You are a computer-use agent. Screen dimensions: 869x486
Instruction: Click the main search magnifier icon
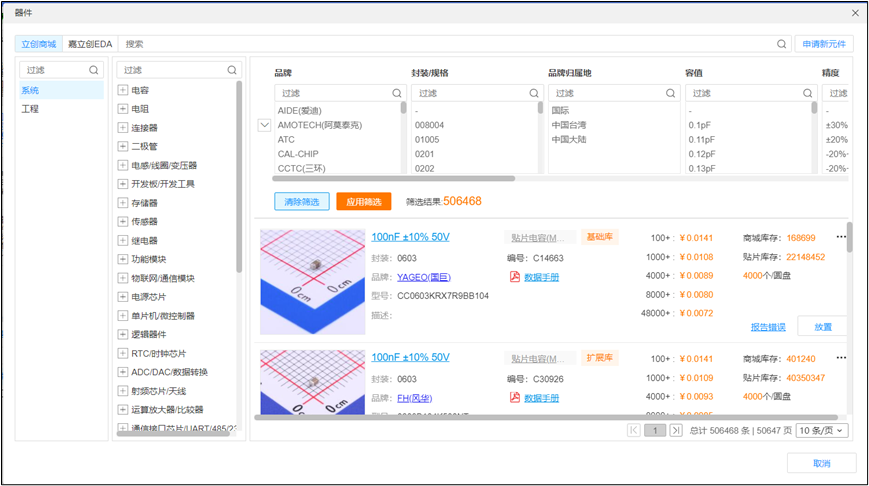click(x=781, y=44)
